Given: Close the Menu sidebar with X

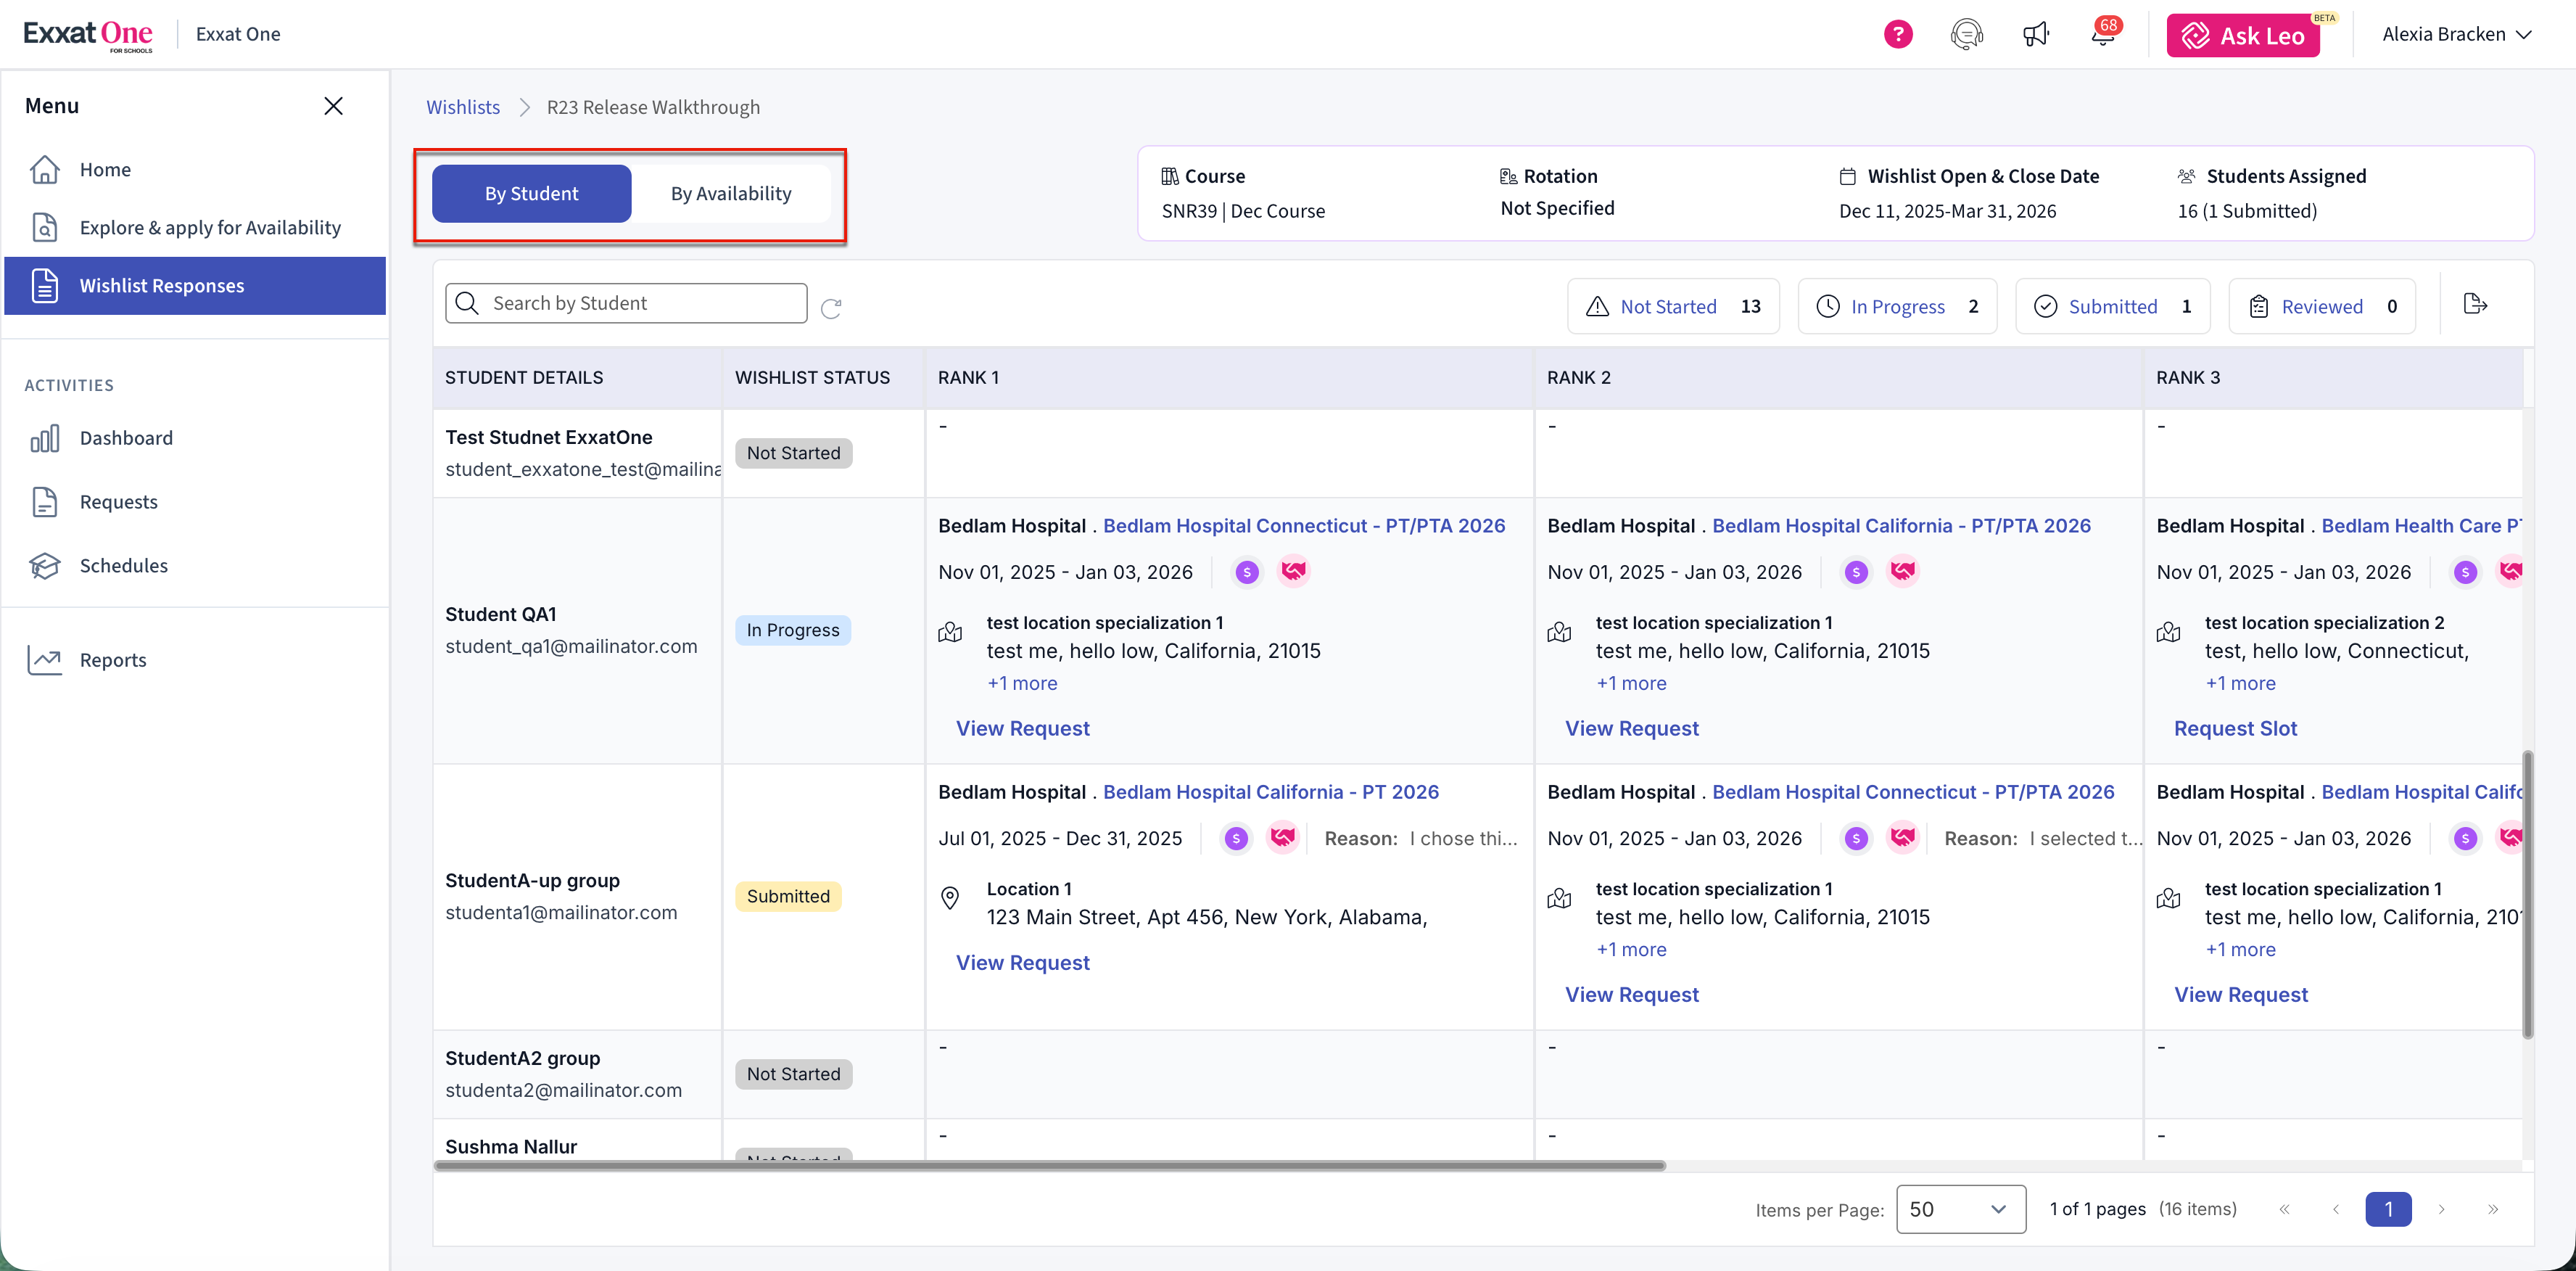Looking at the screenshot, I should (333, 106).
